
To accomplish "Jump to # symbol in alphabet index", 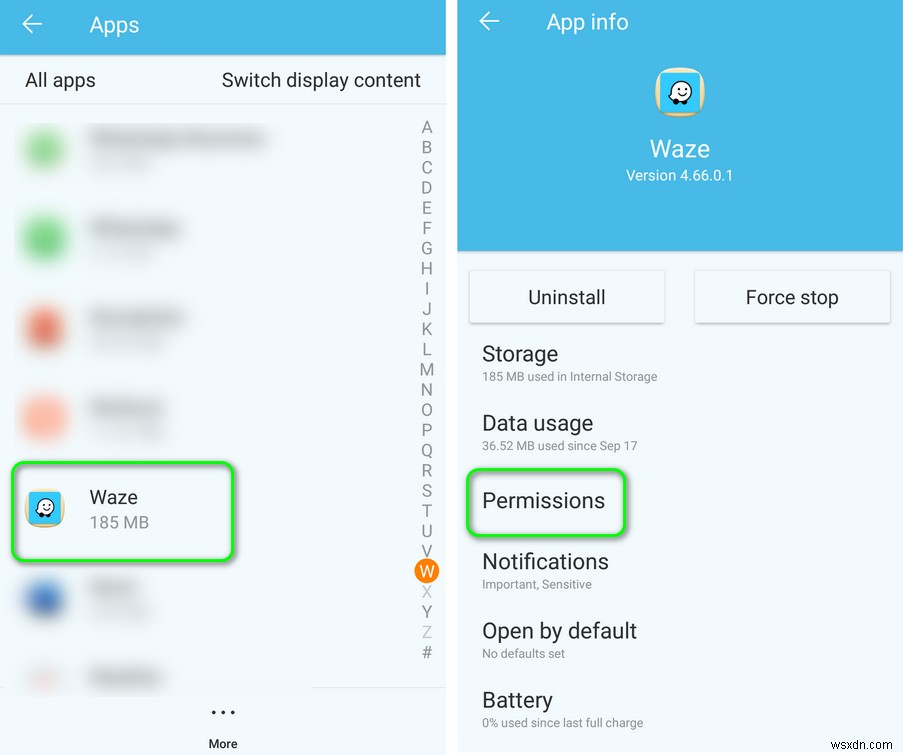I will [427, 652].
